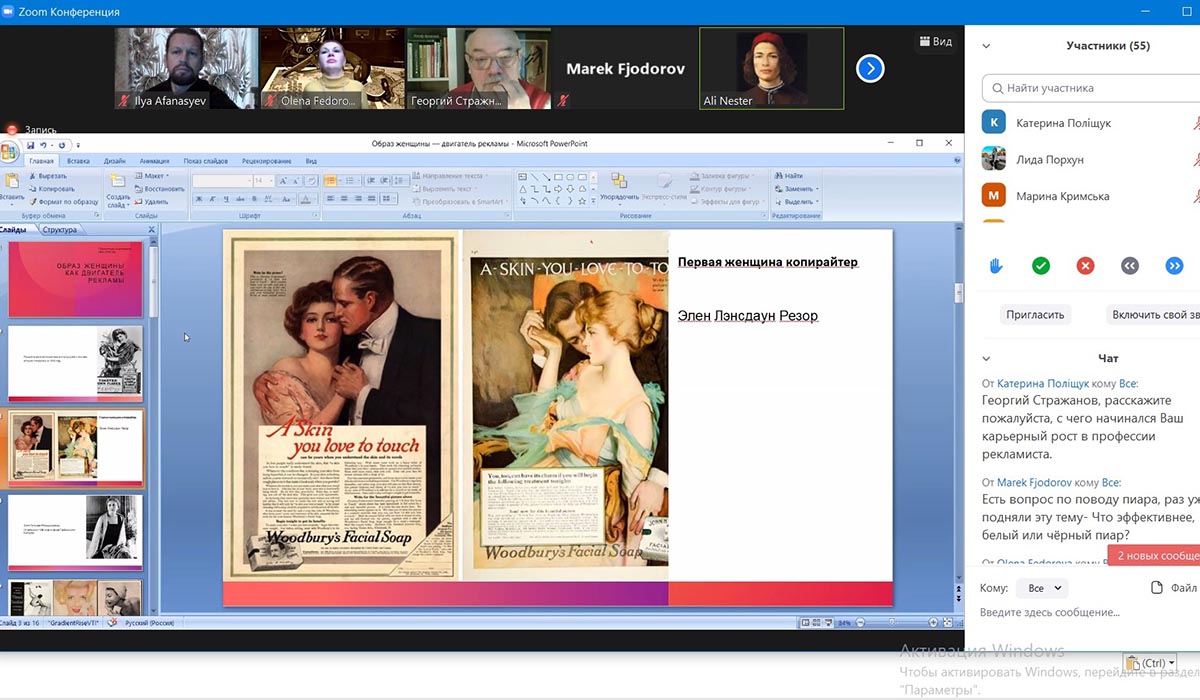Open the Анимация ribbon tab
The image size is (1200, 700).
(x=154, y=161)
